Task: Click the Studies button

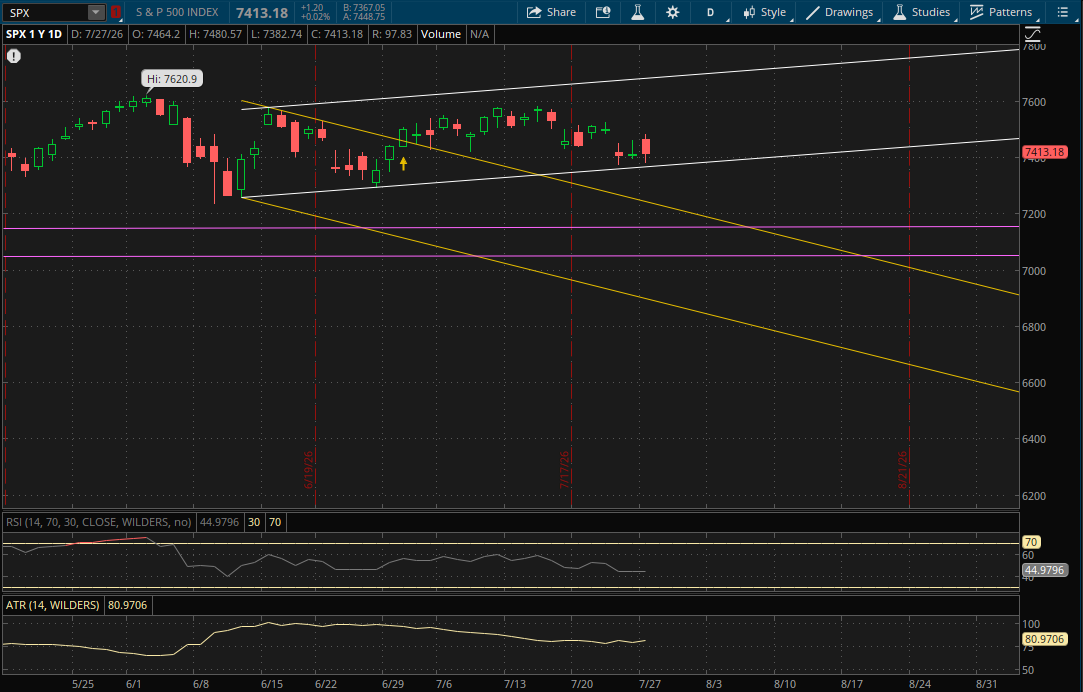Action: (921, 12)
